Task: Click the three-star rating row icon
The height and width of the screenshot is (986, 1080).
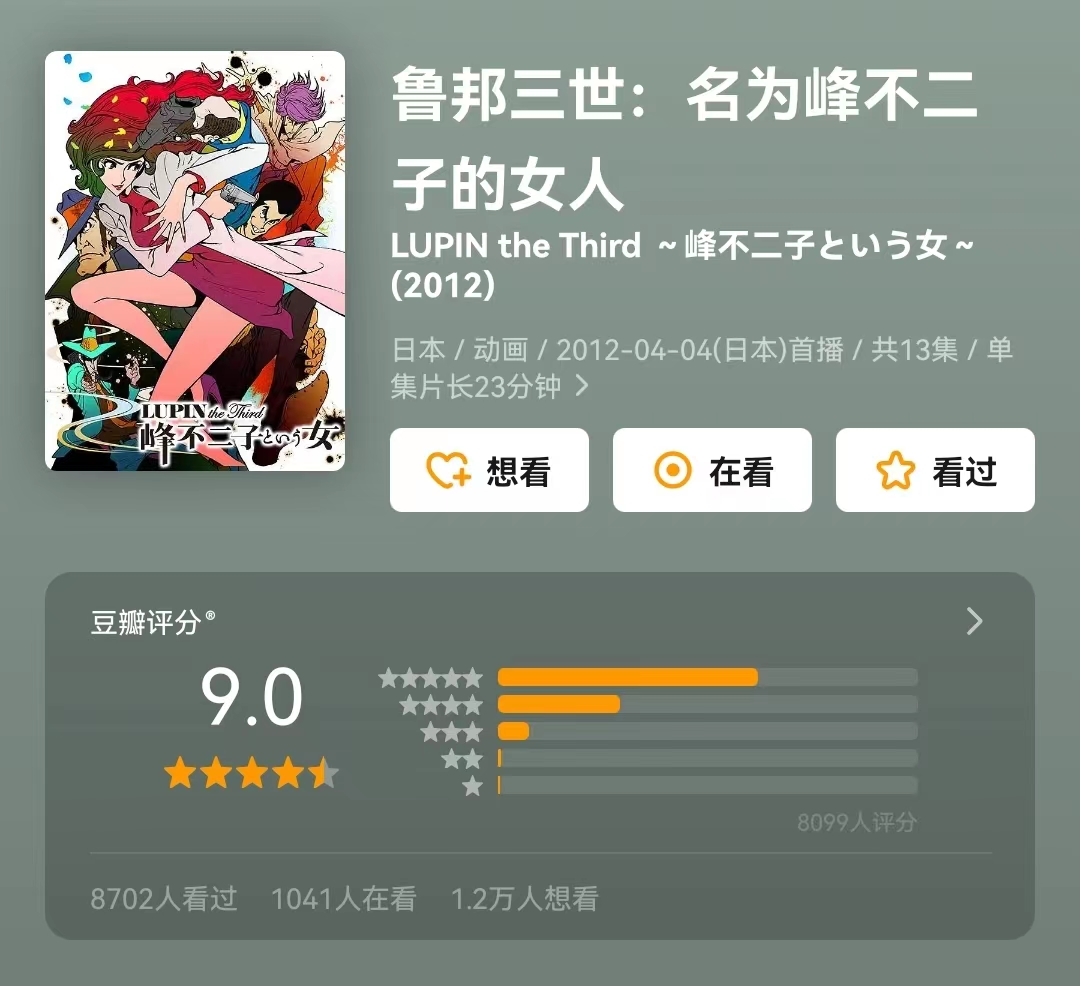Action: point(452,732)
